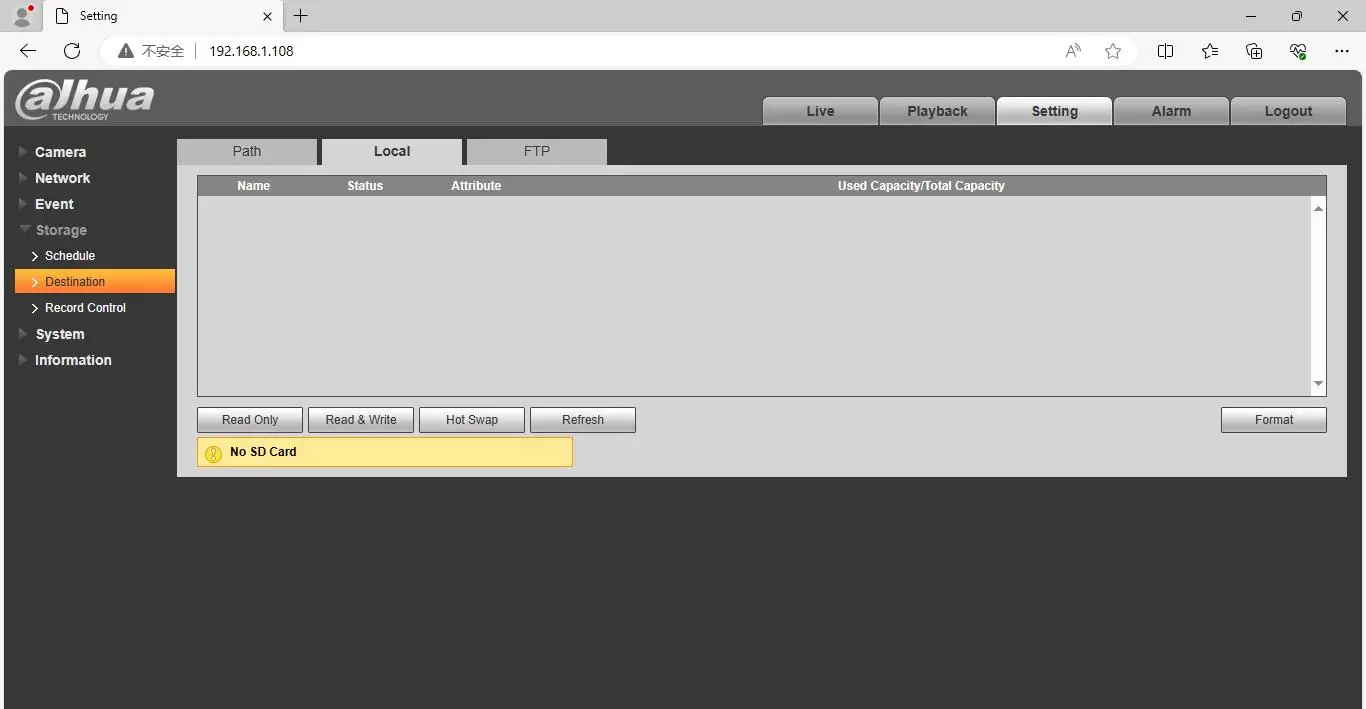Open the browser settings ellipsis menu
This screenshot has width=1366, height=709.
point(1342,51)
